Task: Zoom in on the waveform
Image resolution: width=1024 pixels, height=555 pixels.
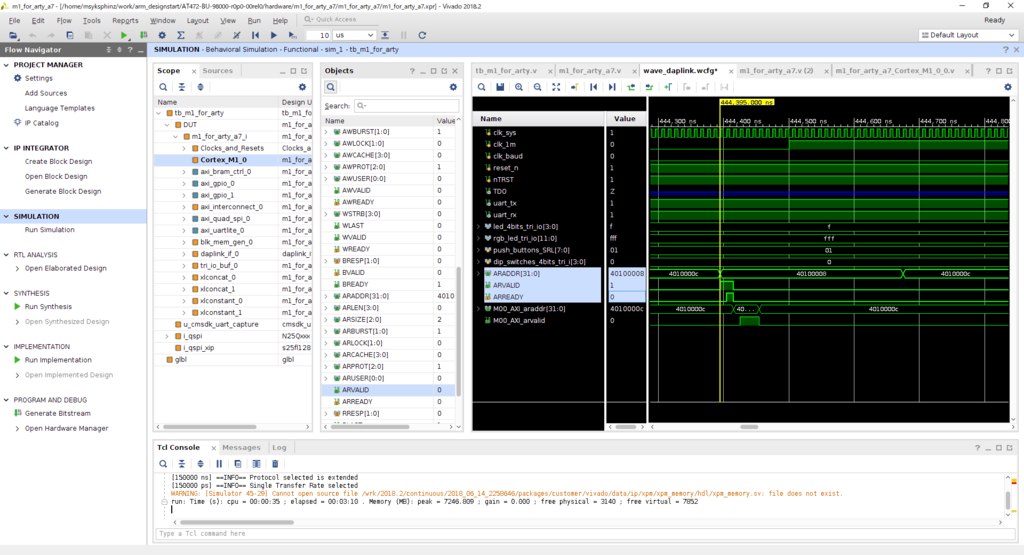Action: 519,87
